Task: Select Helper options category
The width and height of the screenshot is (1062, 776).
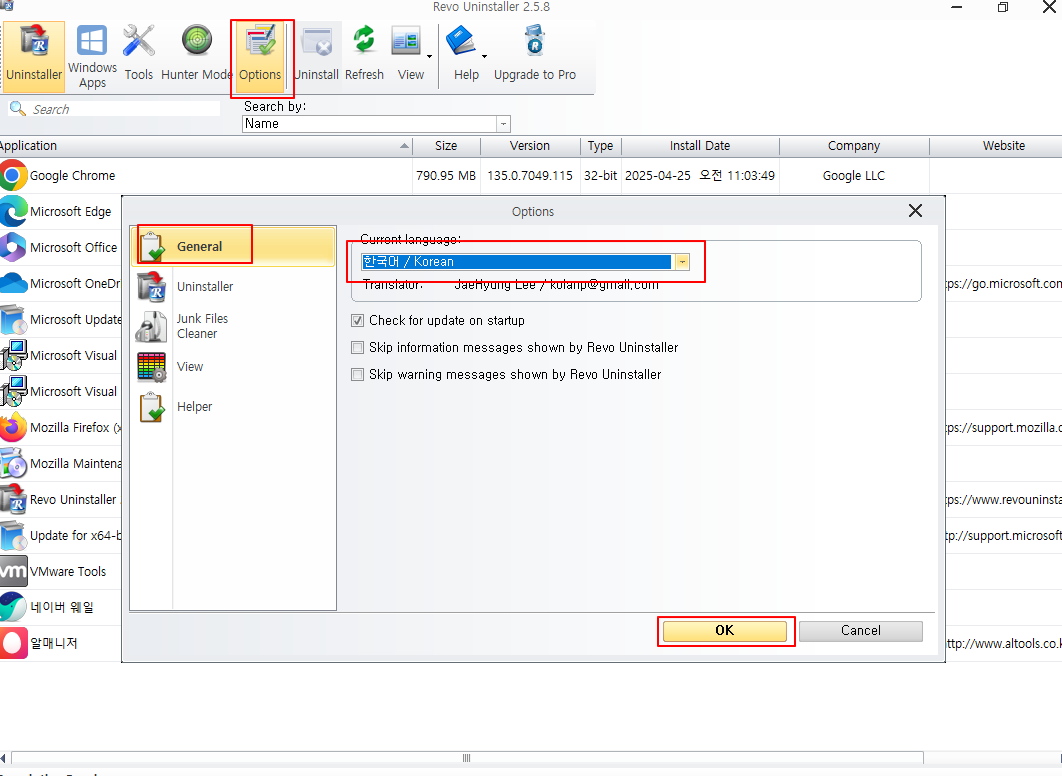Action: (x=233, y=406)
